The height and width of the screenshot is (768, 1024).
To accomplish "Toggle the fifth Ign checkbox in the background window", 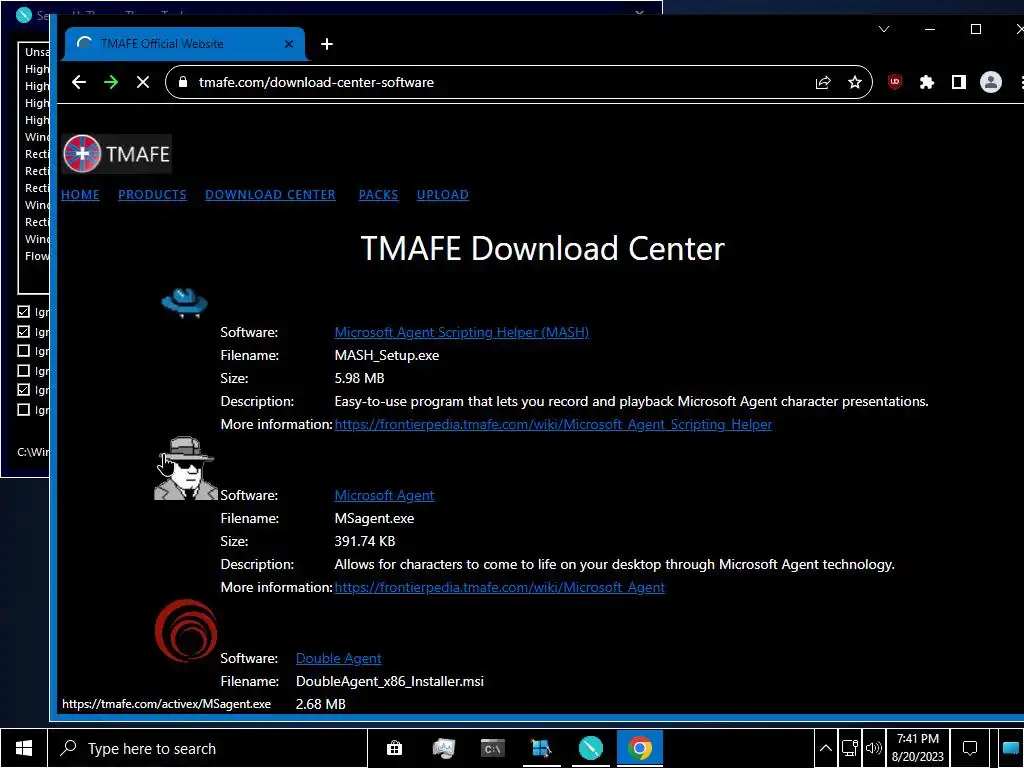I will pyautogui.click(x=24, y=390).
